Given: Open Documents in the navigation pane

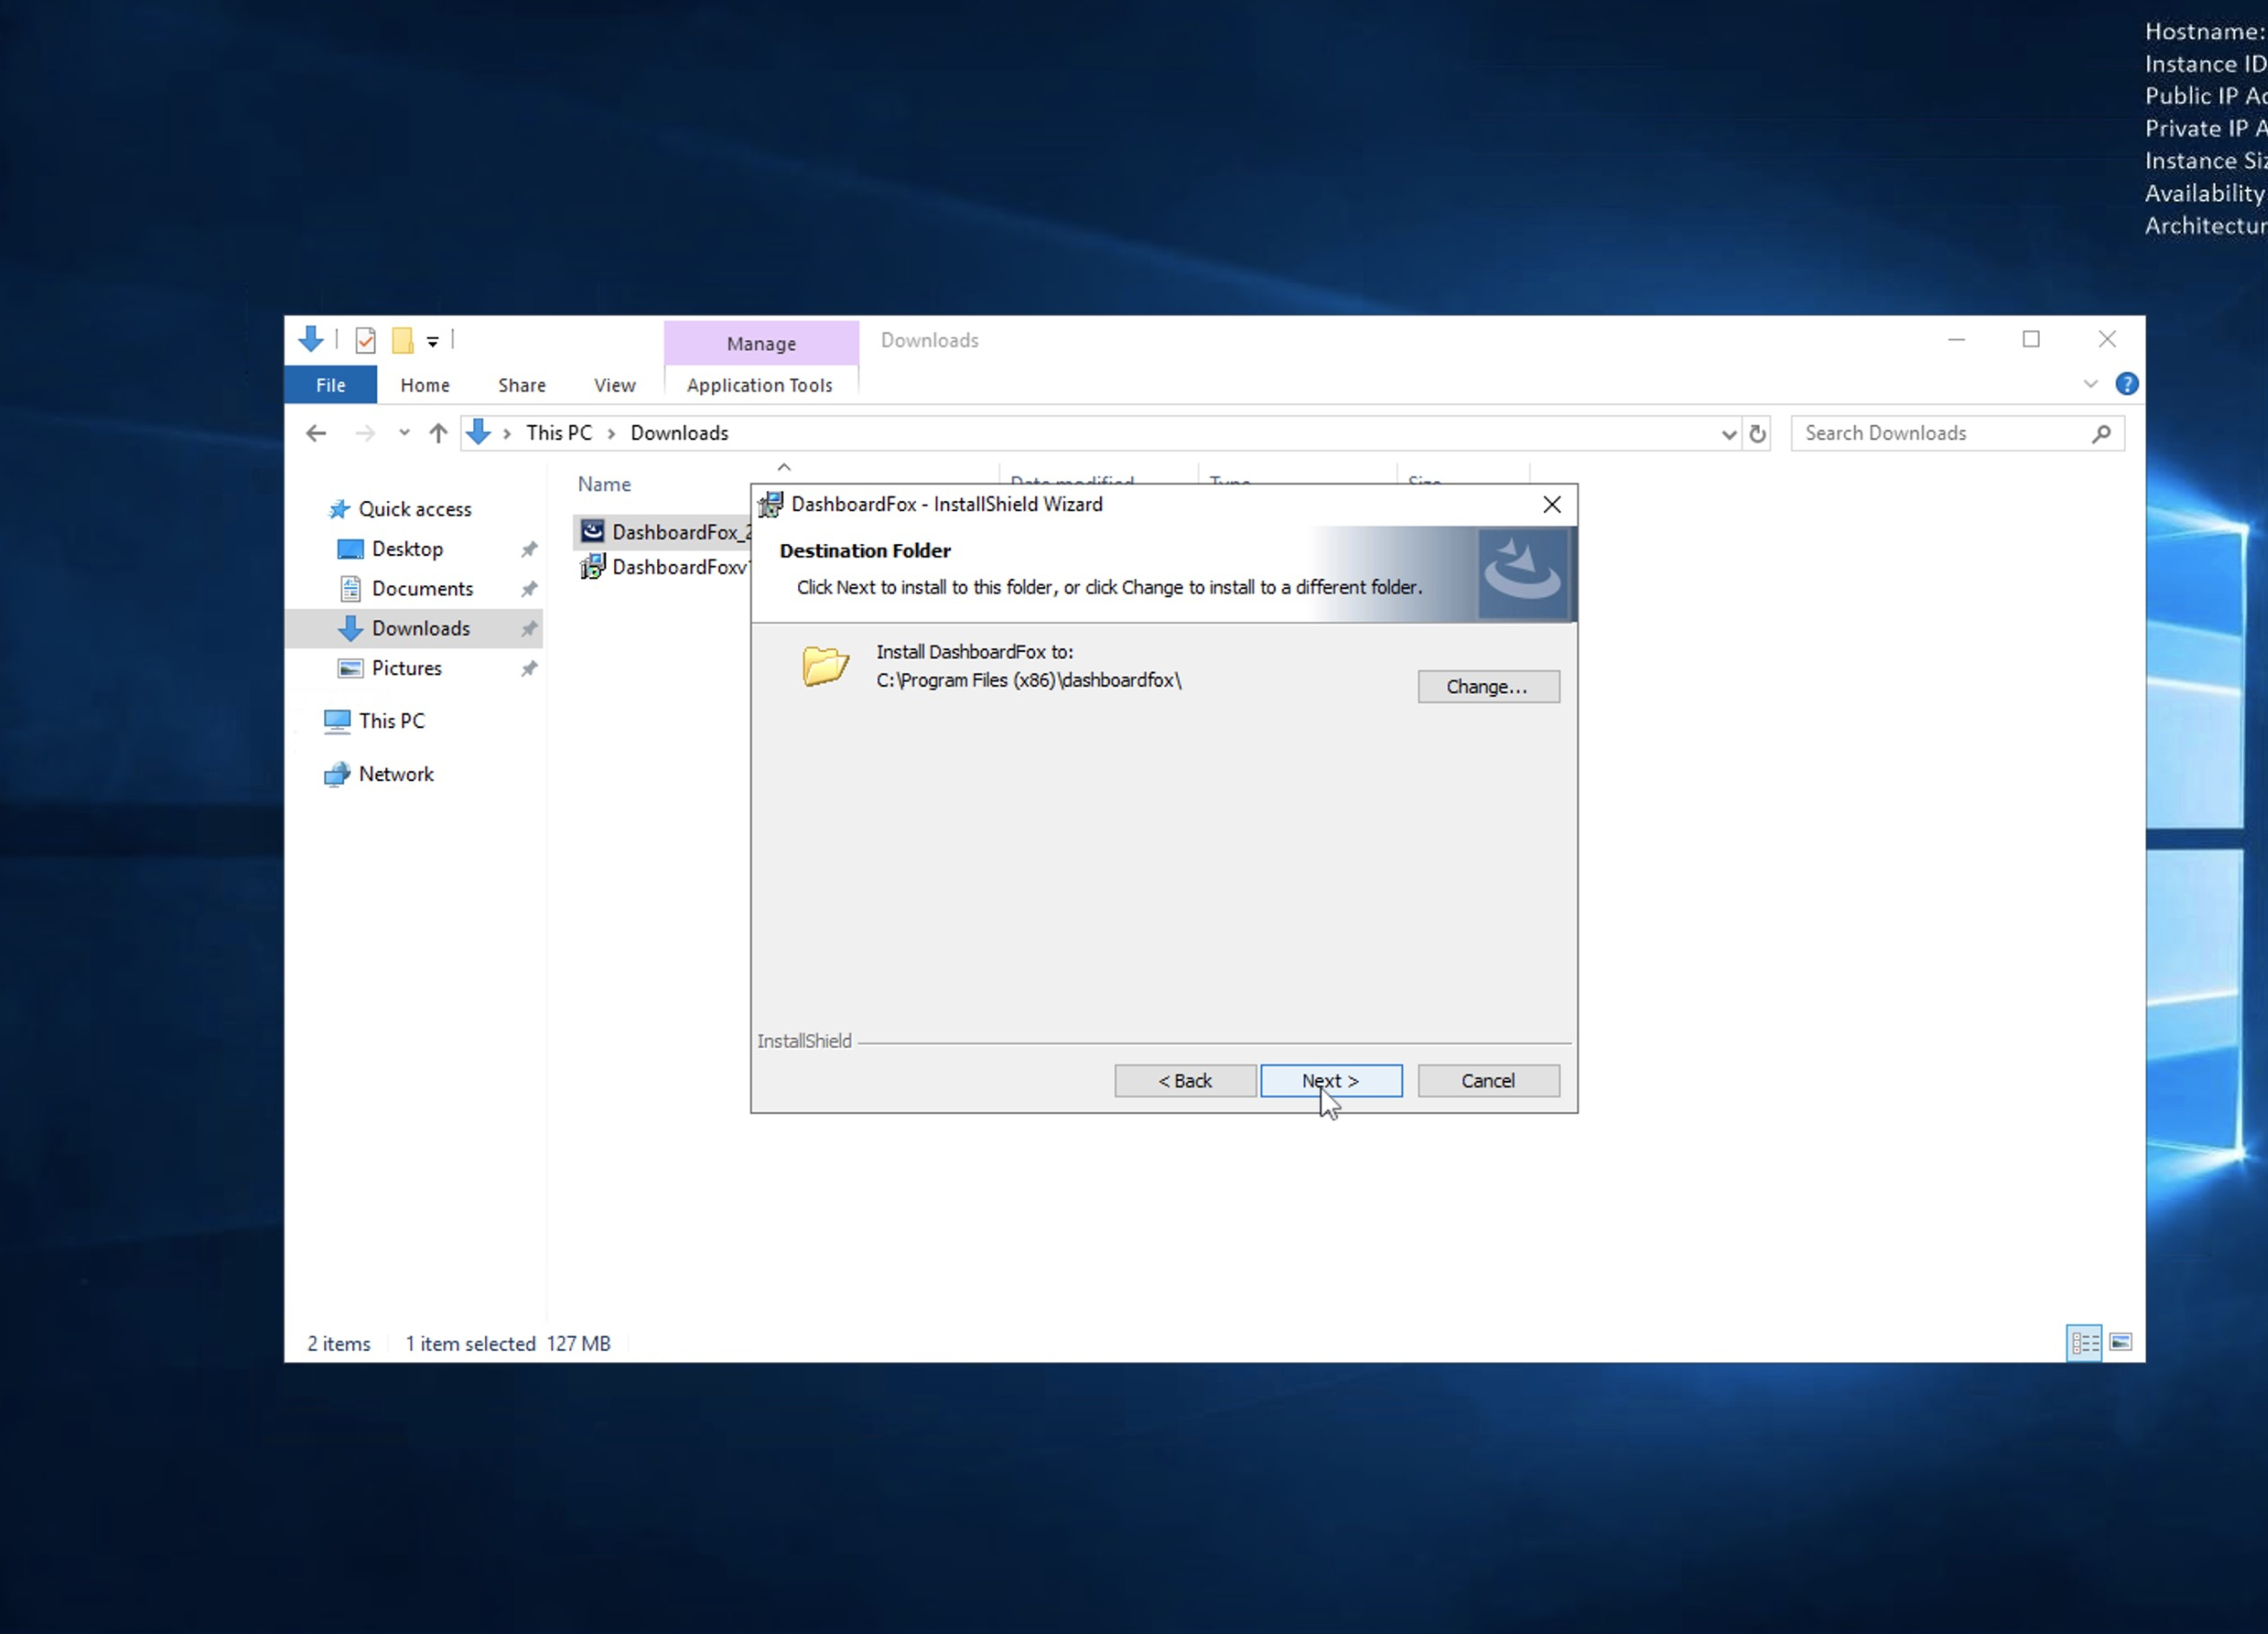Looking at the screenshot, I should (422, 589).
